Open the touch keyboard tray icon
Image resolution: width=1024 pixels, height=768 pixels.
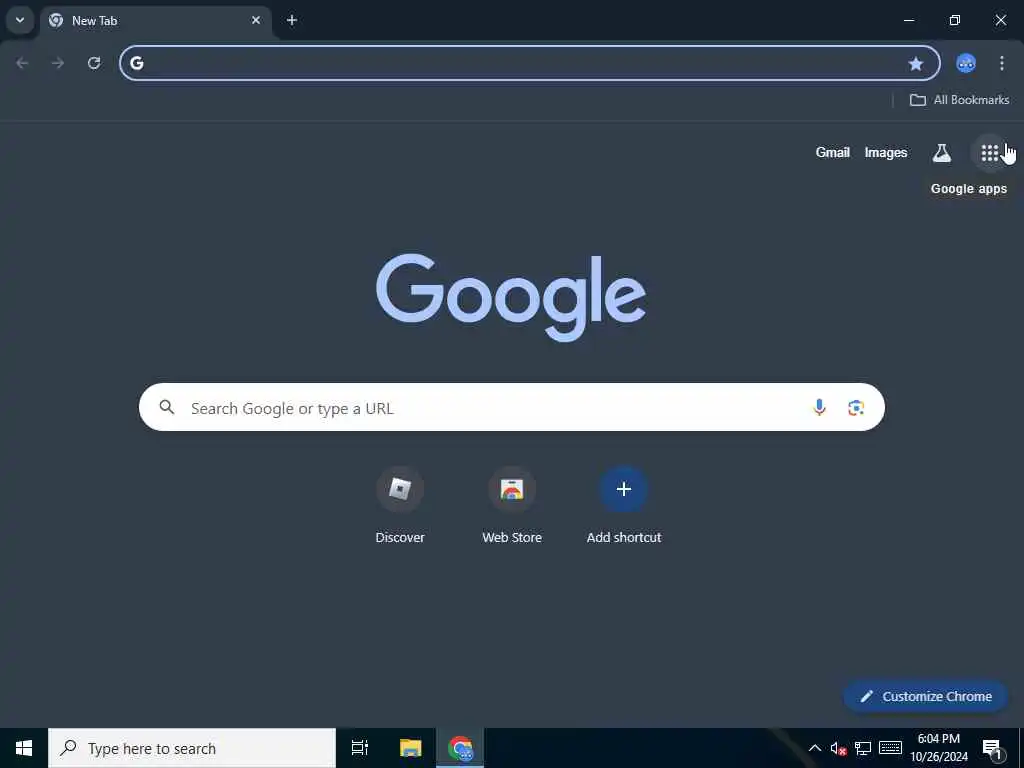tap(890, 748)
